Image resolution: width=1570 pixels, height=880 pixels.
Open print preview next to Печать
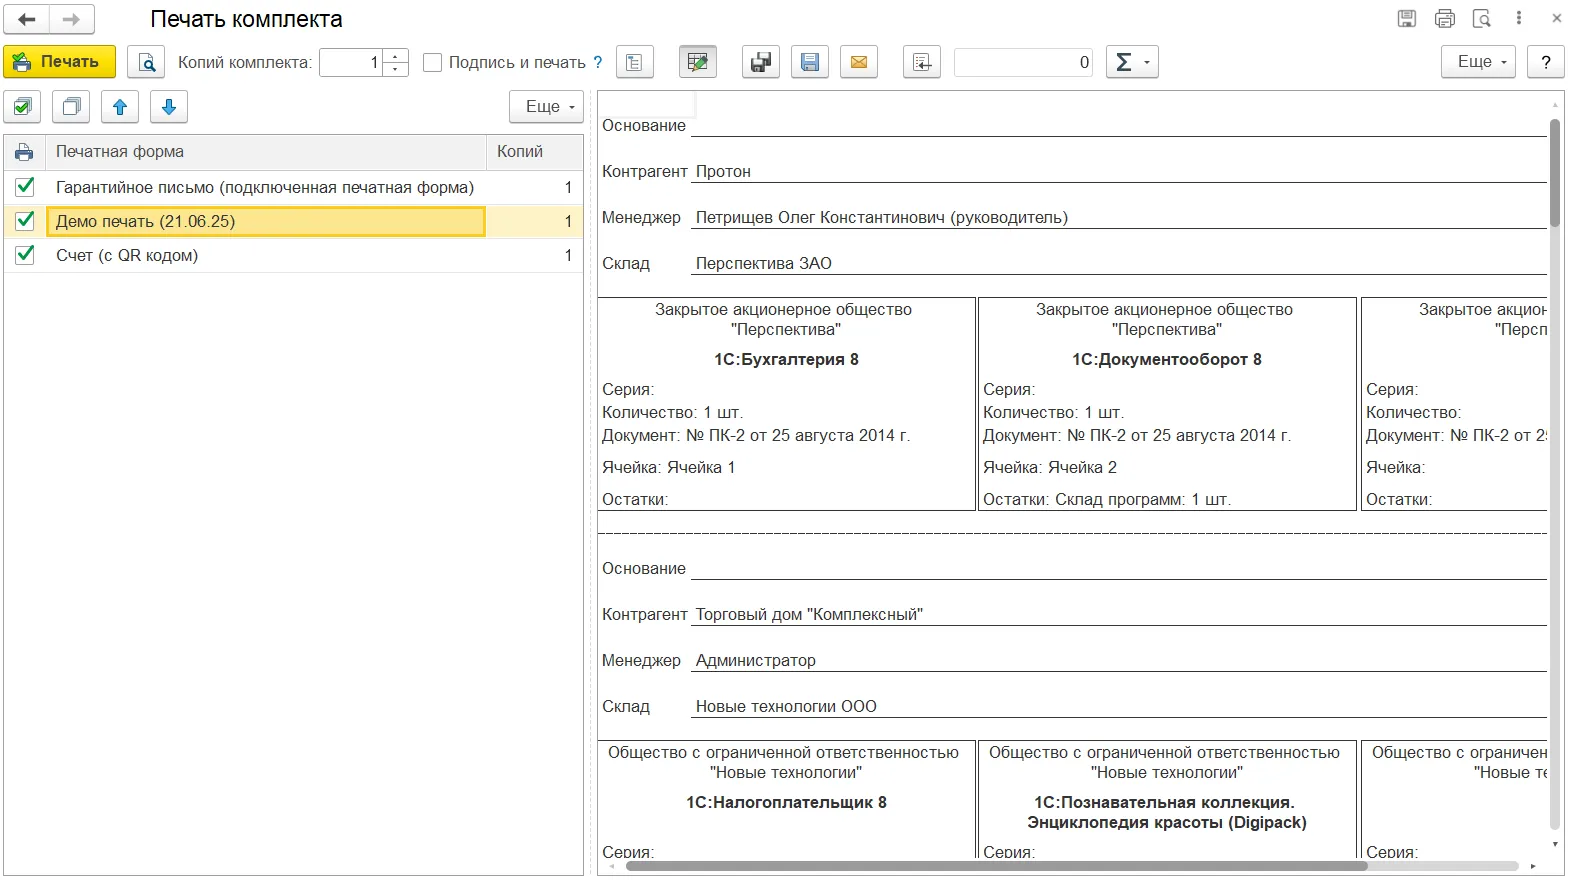click(146, 62)
